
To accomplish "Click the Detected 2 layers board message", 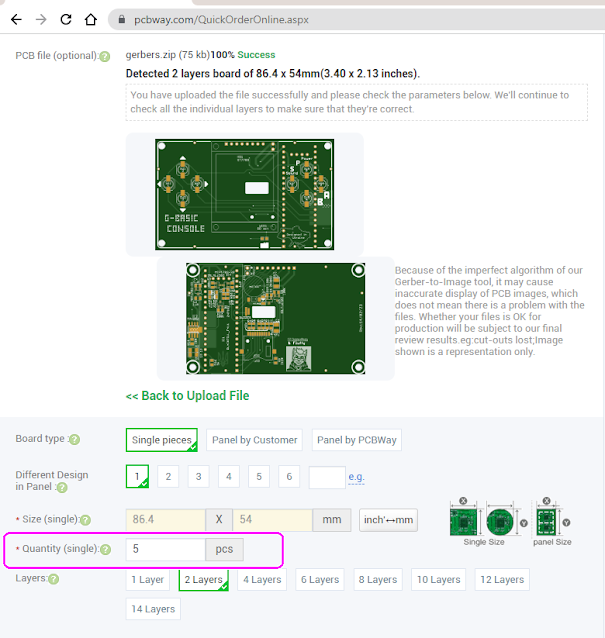I will (273, 74).
